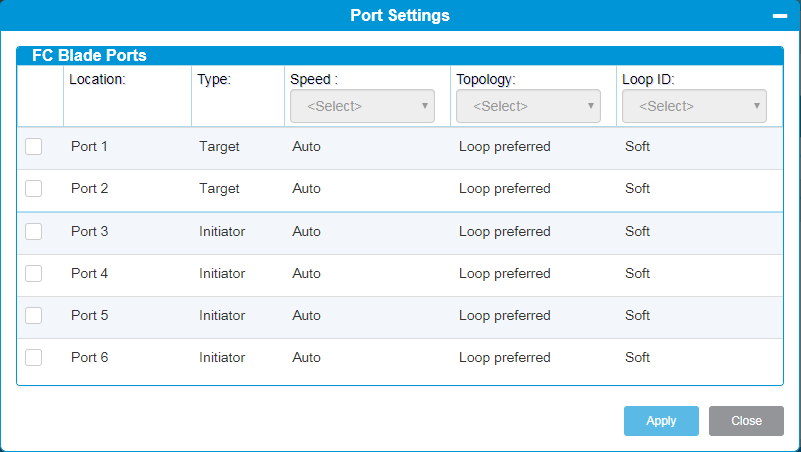
Task: Enable the Port 3 checkbox
Action: tap(34, 231)
